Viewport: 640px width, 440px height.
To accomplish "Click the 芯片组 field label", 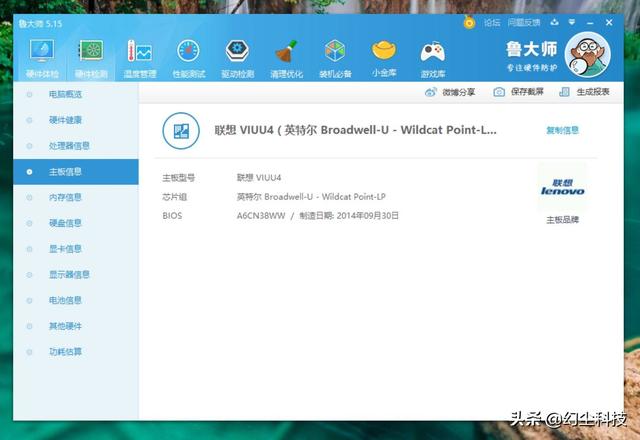I will point(175,197).
